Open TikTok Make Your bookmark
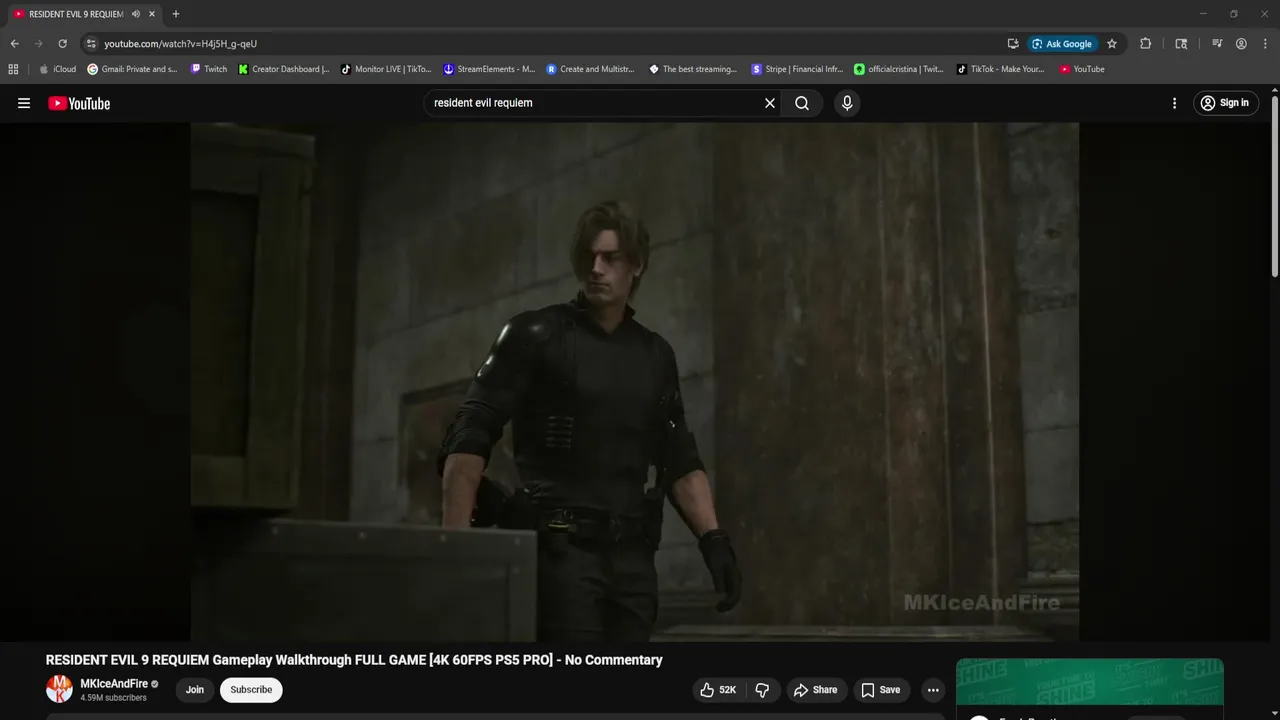Image resolution: width=1280 pixels, height=720 pixels. point(1000,69)
